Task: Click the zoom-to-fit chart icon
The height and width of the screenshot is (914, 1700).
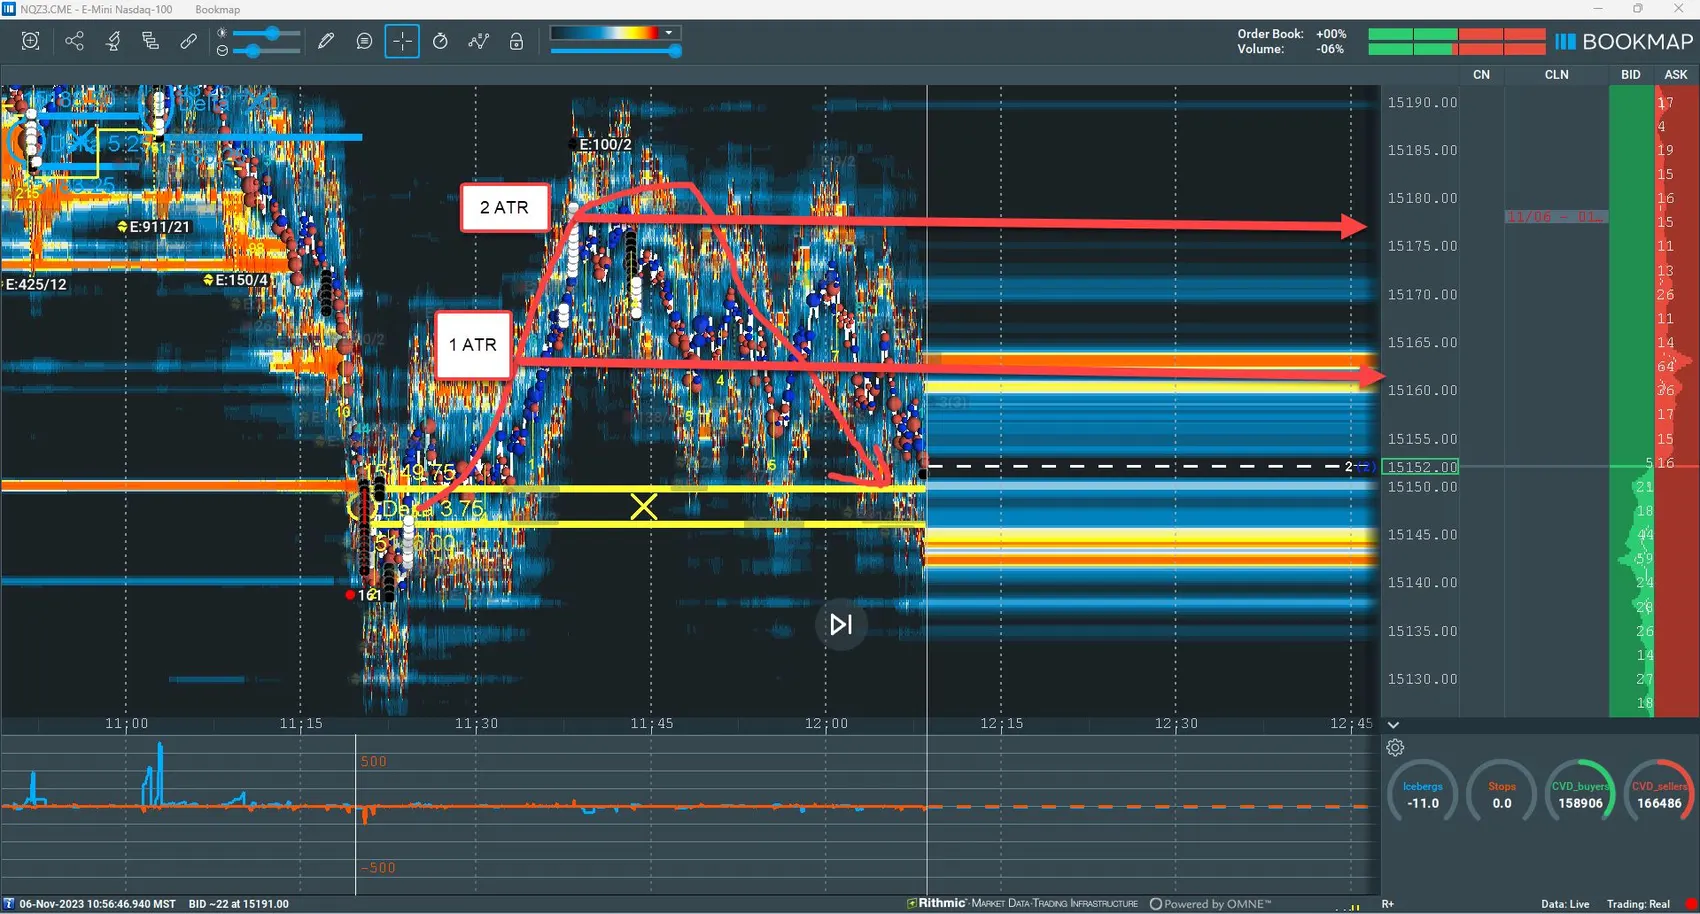Action: tap(31, 41)
